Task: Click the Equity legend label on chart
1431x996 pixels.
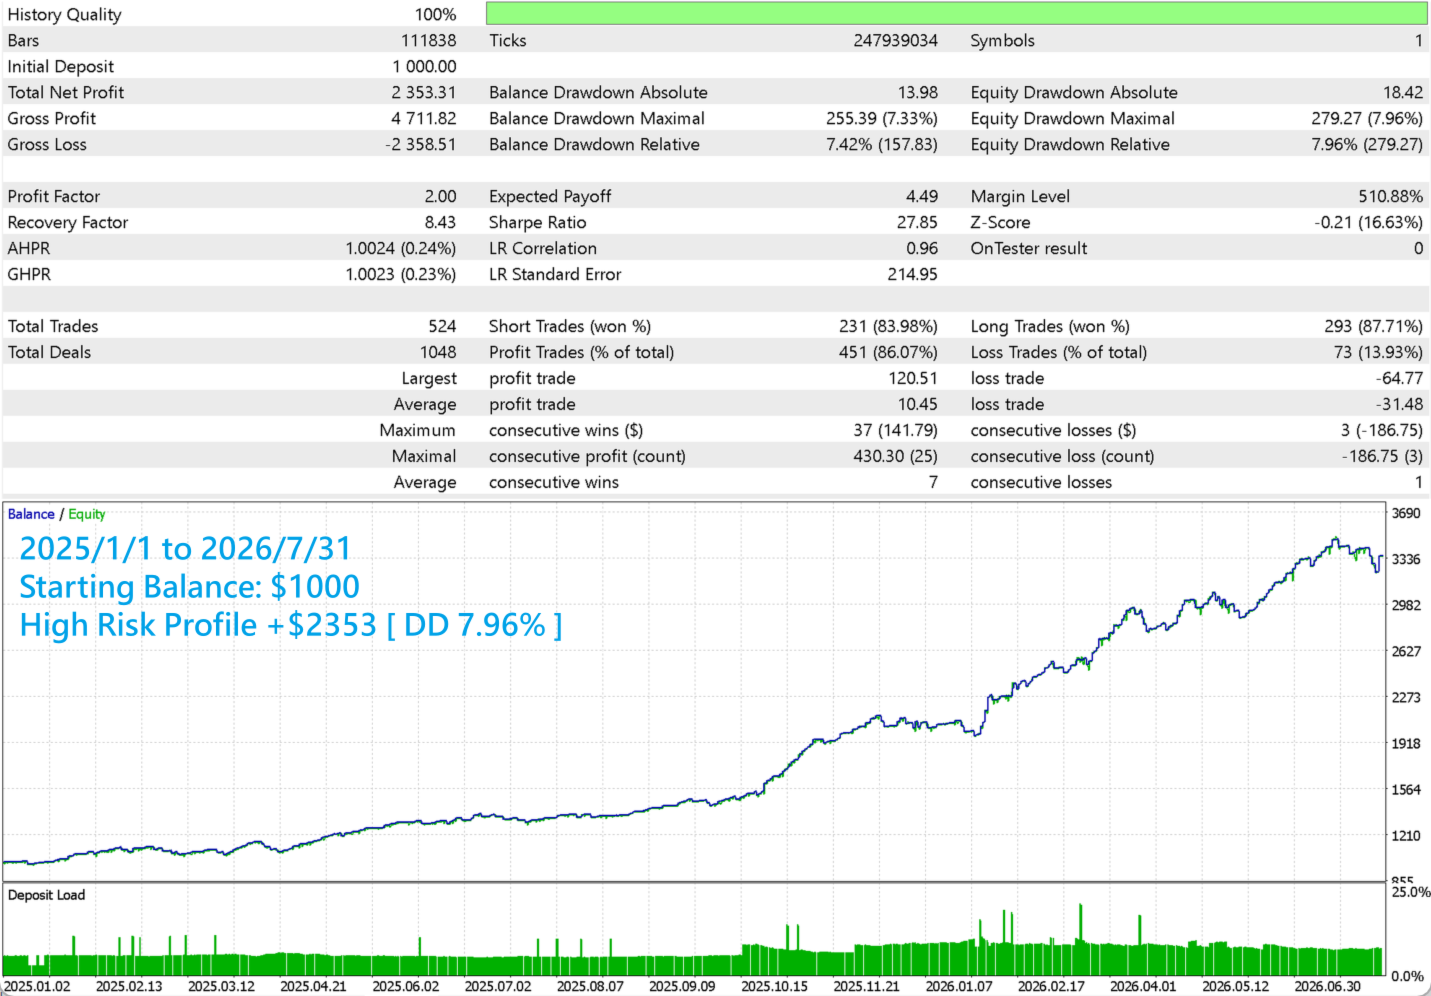Action: (87, 514)
